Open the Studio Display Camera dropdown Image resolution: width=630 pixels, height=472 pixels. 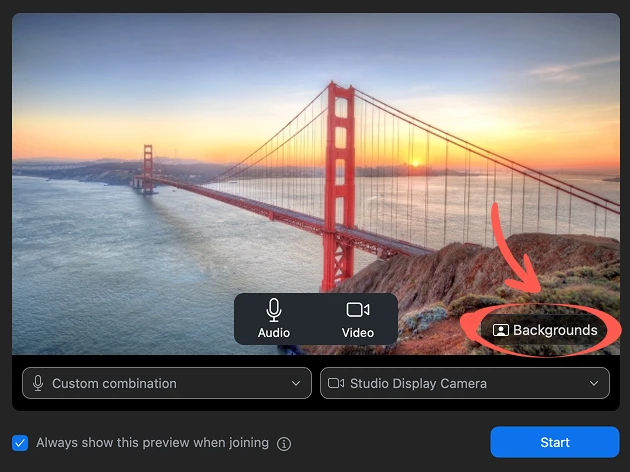(464, 383)
